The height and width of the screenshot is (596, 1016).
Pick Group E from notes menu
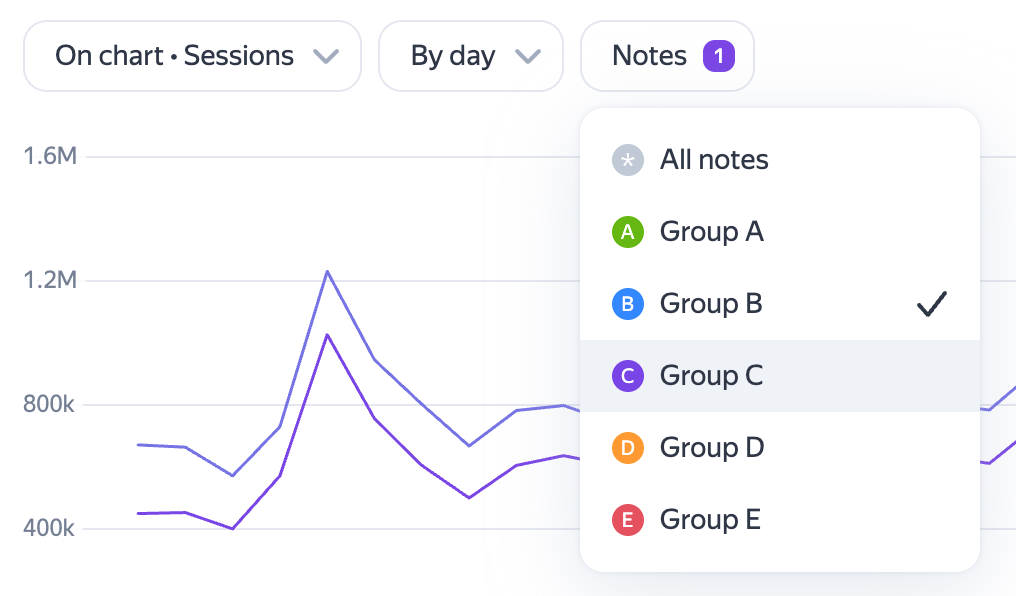[779, 520]
